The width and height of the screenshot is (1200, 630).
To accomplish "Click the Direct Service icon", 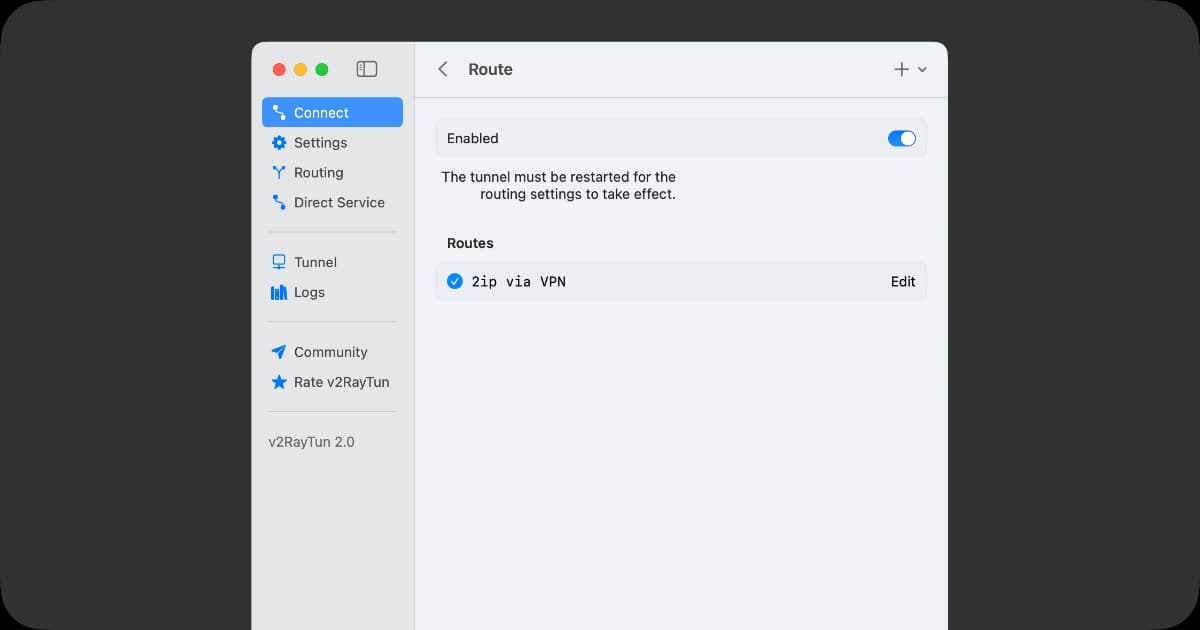I will pyautogui.click(x=279, y=203).
